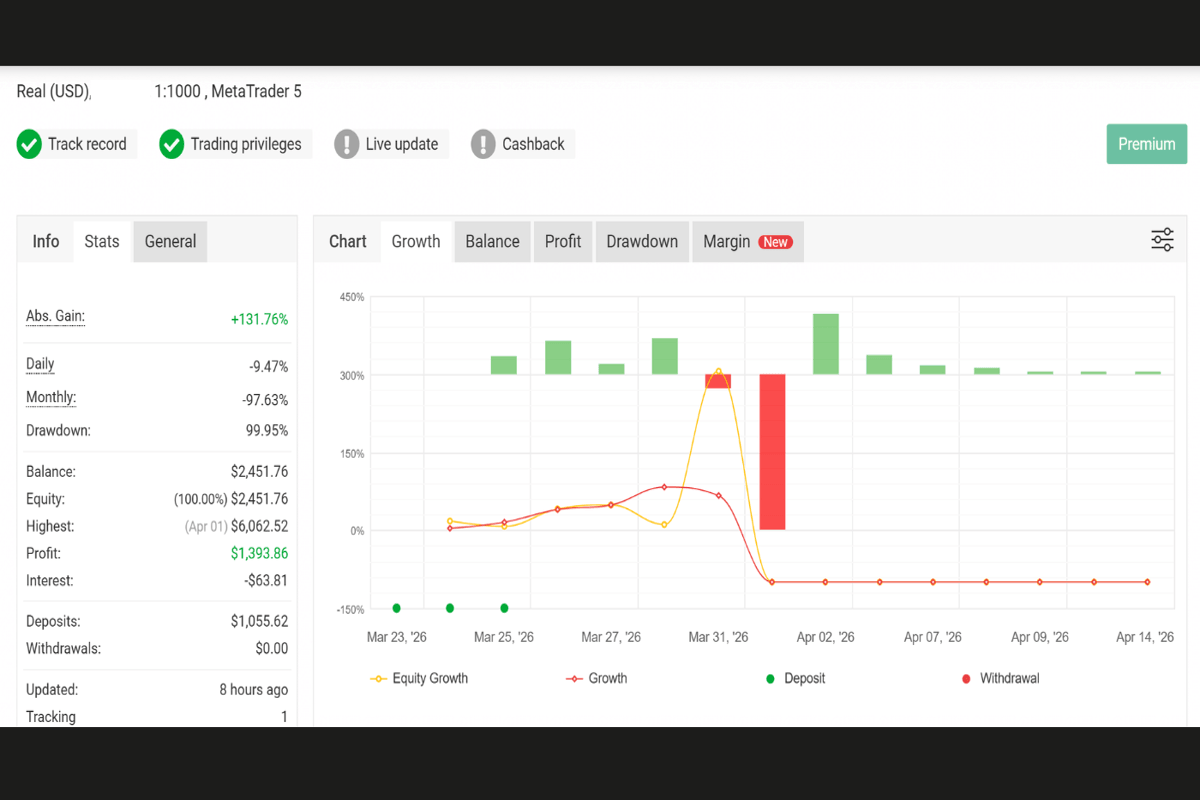
Task: Switch to the Growth chart tab
Action: (x=416, y=241)
